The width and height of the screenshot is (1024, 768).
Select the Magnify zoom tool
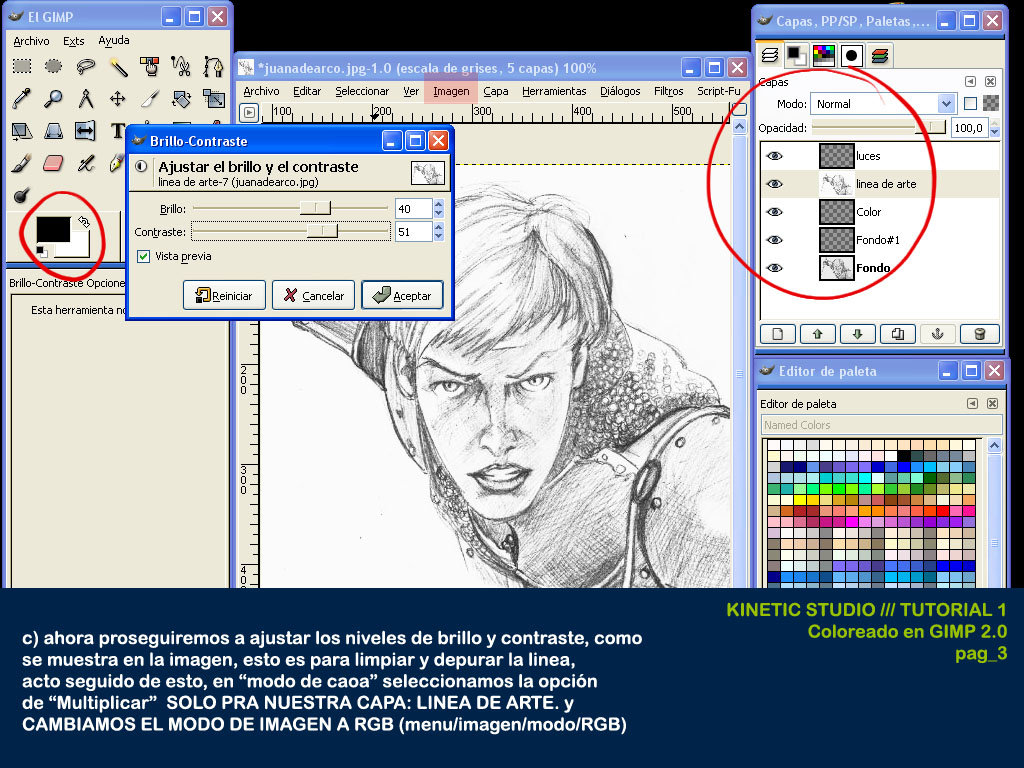pos(54,99)
